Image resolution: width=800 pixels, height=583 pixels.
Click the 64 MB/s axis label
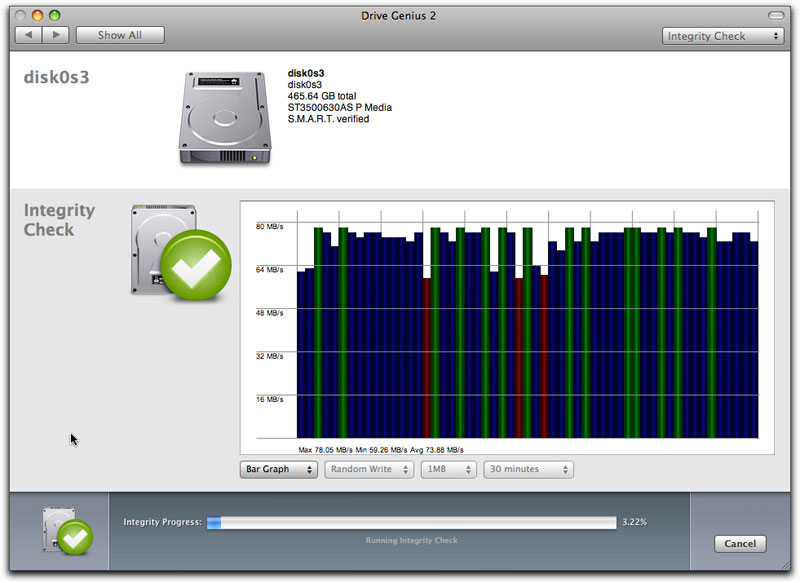tap(269, 269)
